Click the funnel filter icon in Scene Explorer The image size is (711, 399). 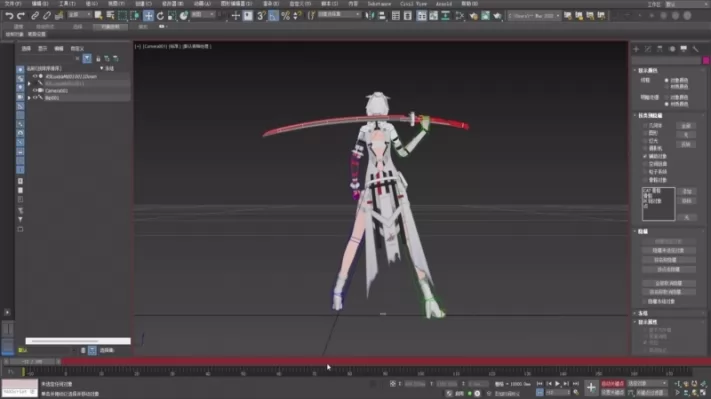click(87, 58)
